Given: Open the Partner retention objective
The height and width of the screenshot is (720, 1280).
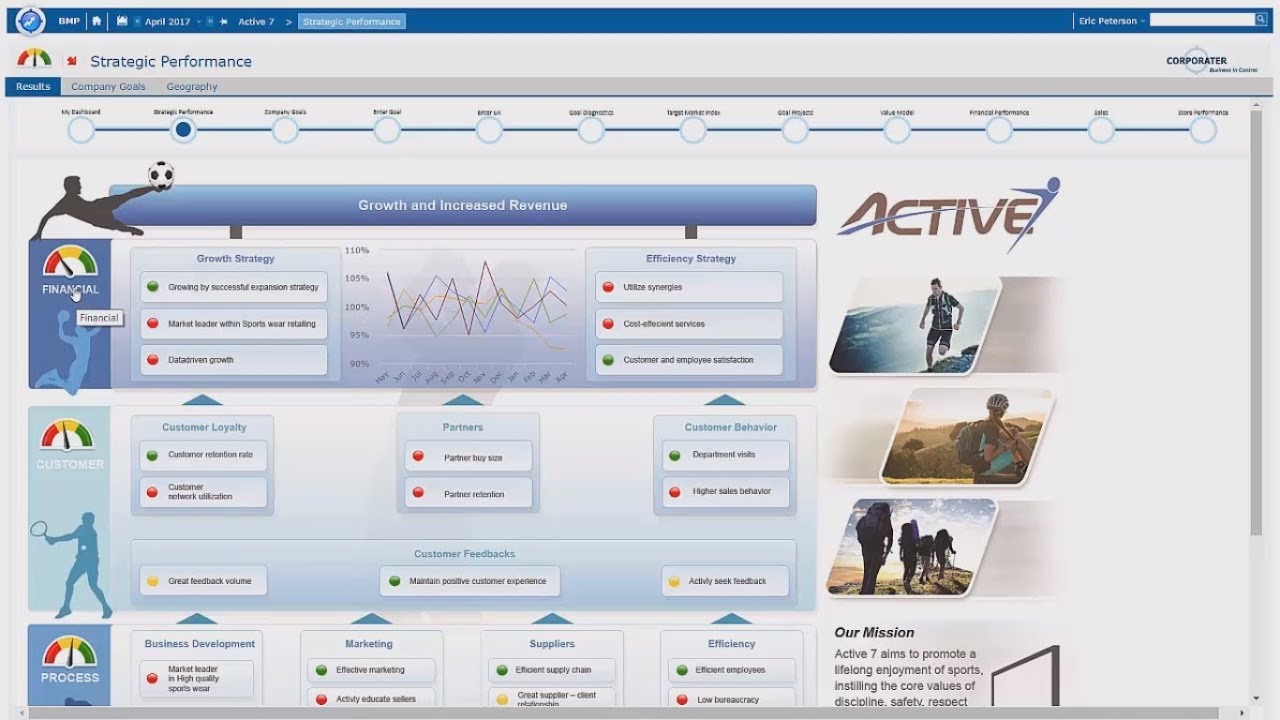Looking at the screenshot, I should coord(469,494).
